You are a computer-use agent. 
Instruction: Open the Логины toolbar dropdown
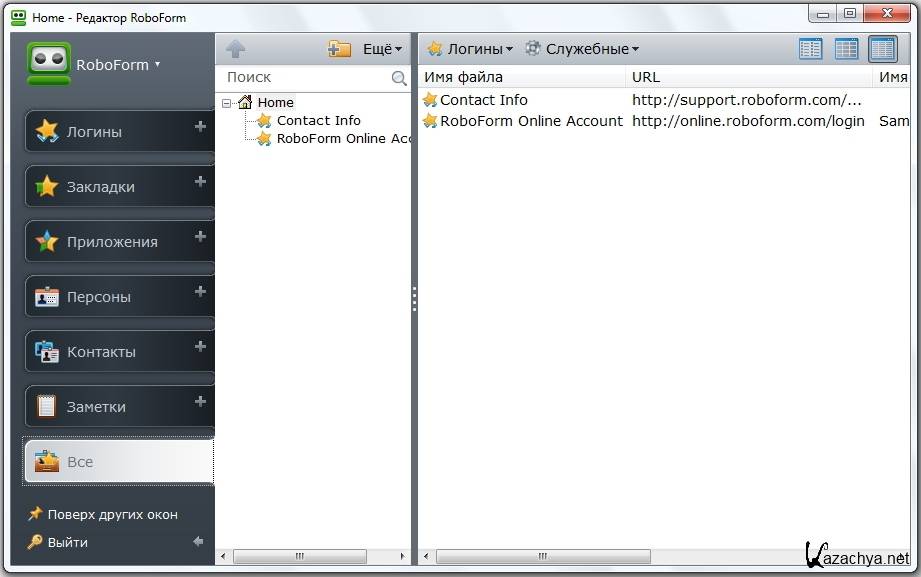click(470, 49)
